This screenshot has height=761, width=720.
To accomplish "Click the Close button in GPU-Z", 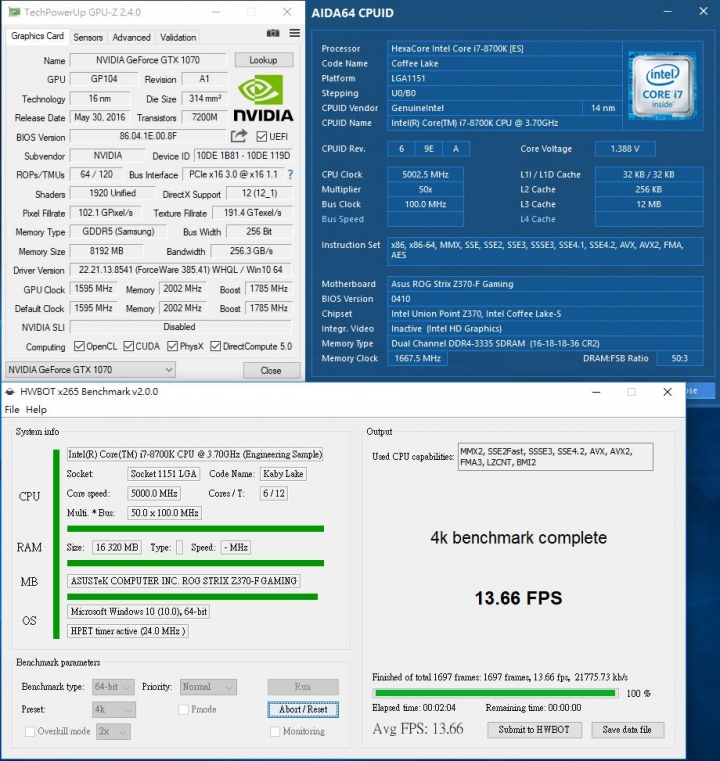I will coord(271,371).
